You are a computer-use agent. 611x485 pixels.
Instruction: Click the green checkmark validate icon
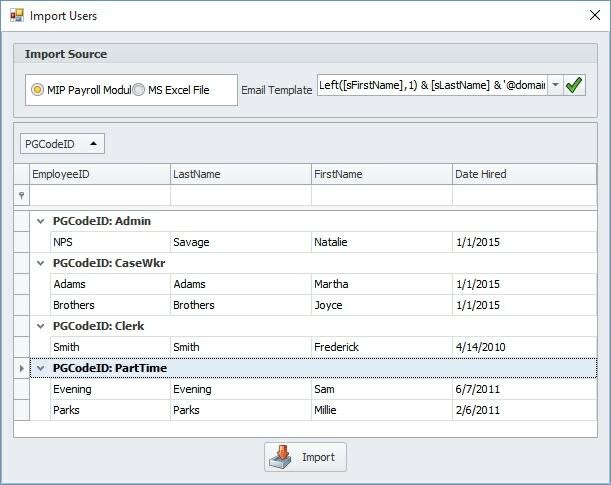pos(574,86)
